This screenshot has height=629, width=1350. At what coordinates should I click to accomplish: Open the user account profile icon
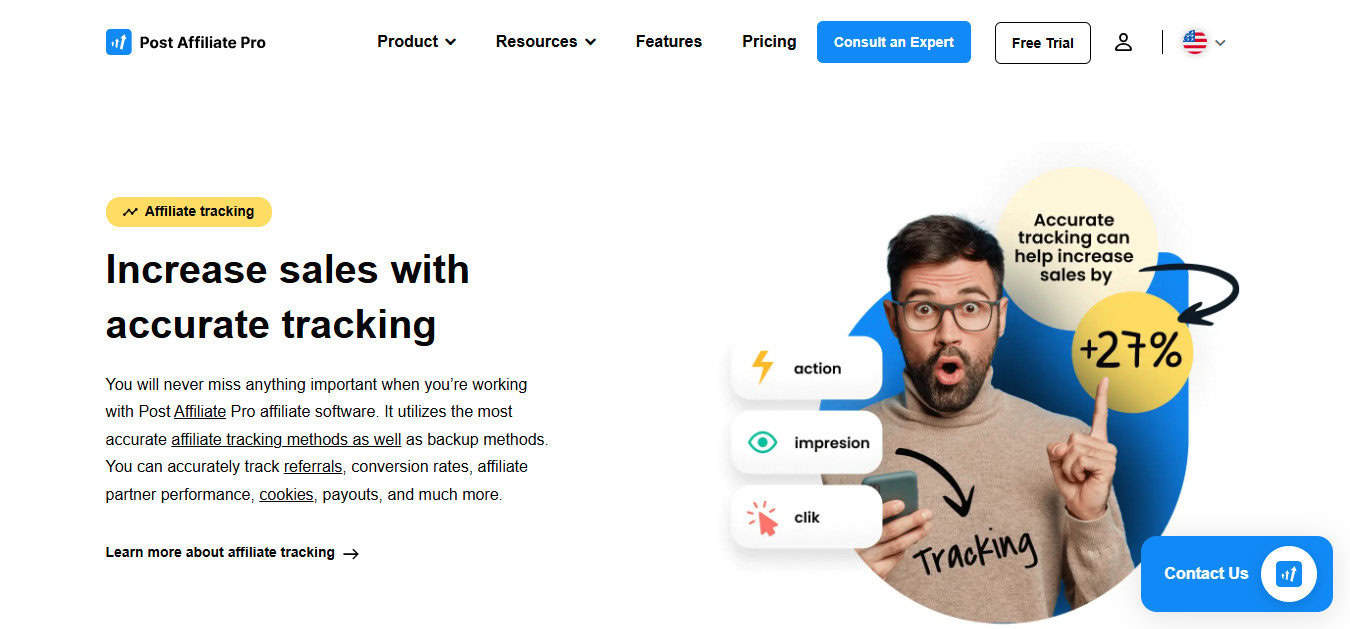point(1123,42)
